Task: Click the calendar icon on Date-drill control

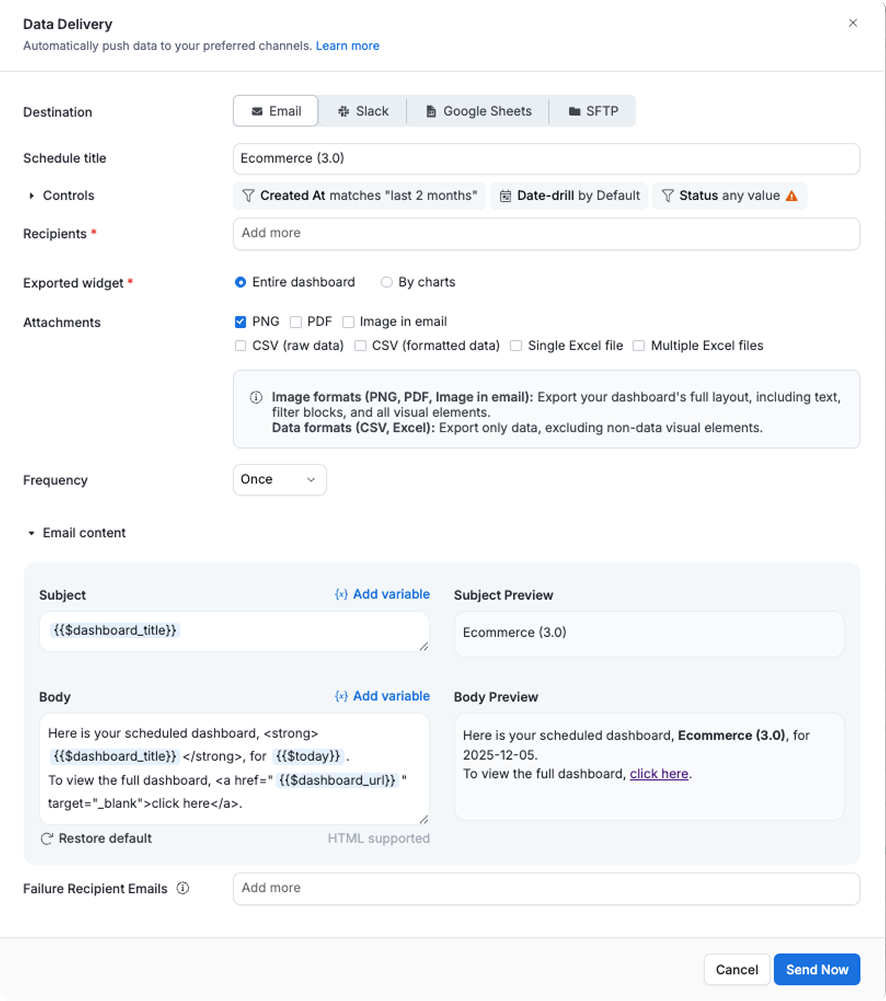Action: coord(506,195)
